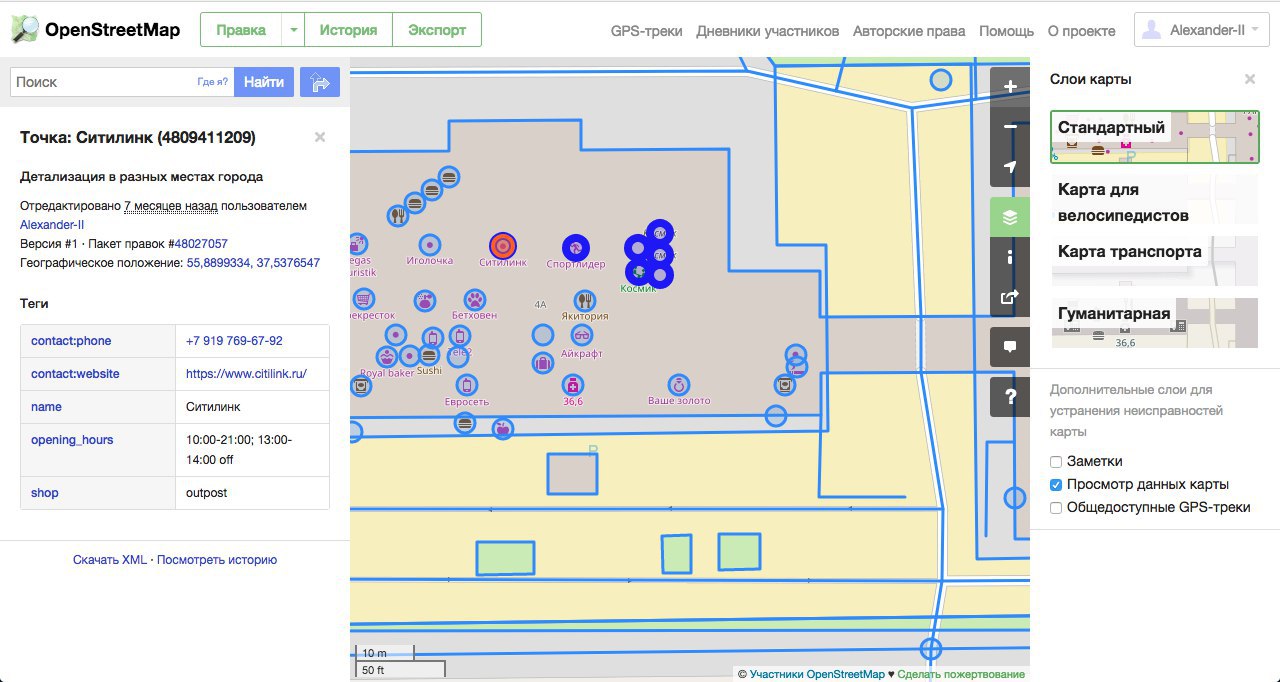Click the +7 919 769-67-92 phone link
This screenshot has height=682, width=1280.
(x=234, y=341)
